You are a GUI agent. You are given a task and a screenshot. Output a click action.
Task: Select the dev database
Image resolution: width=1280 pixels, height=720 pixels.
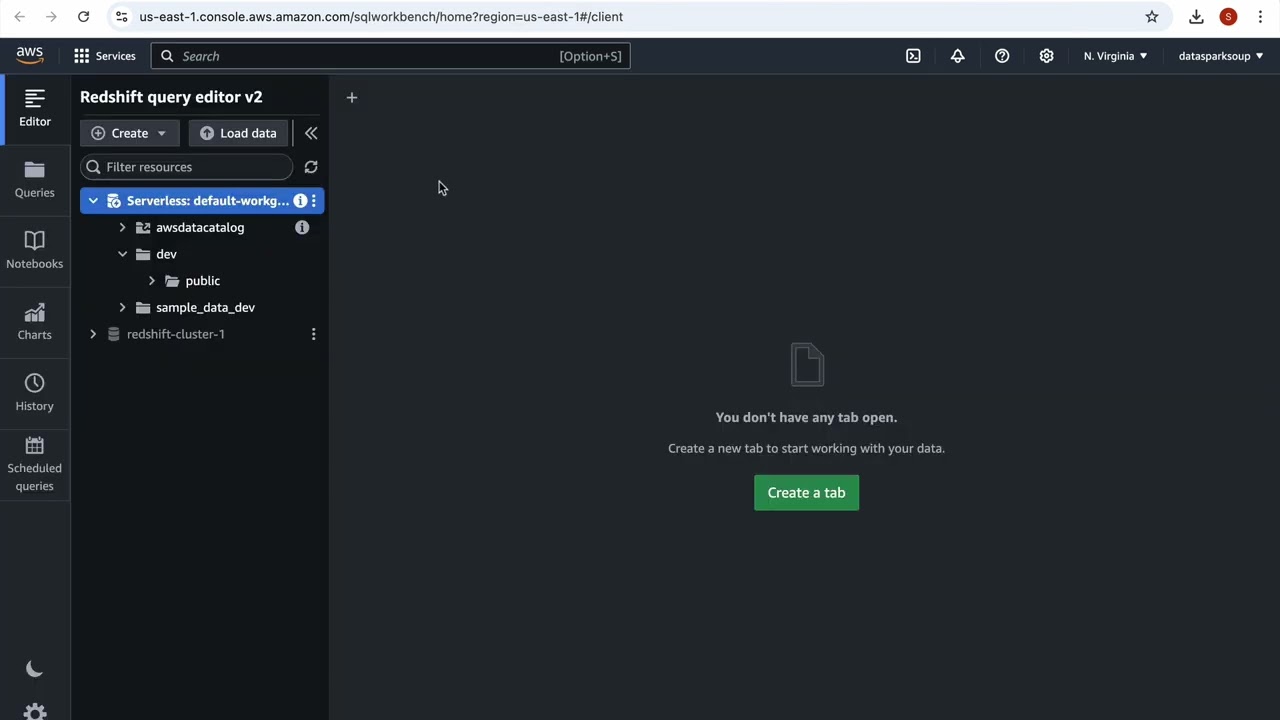click(x=166, y=254)
